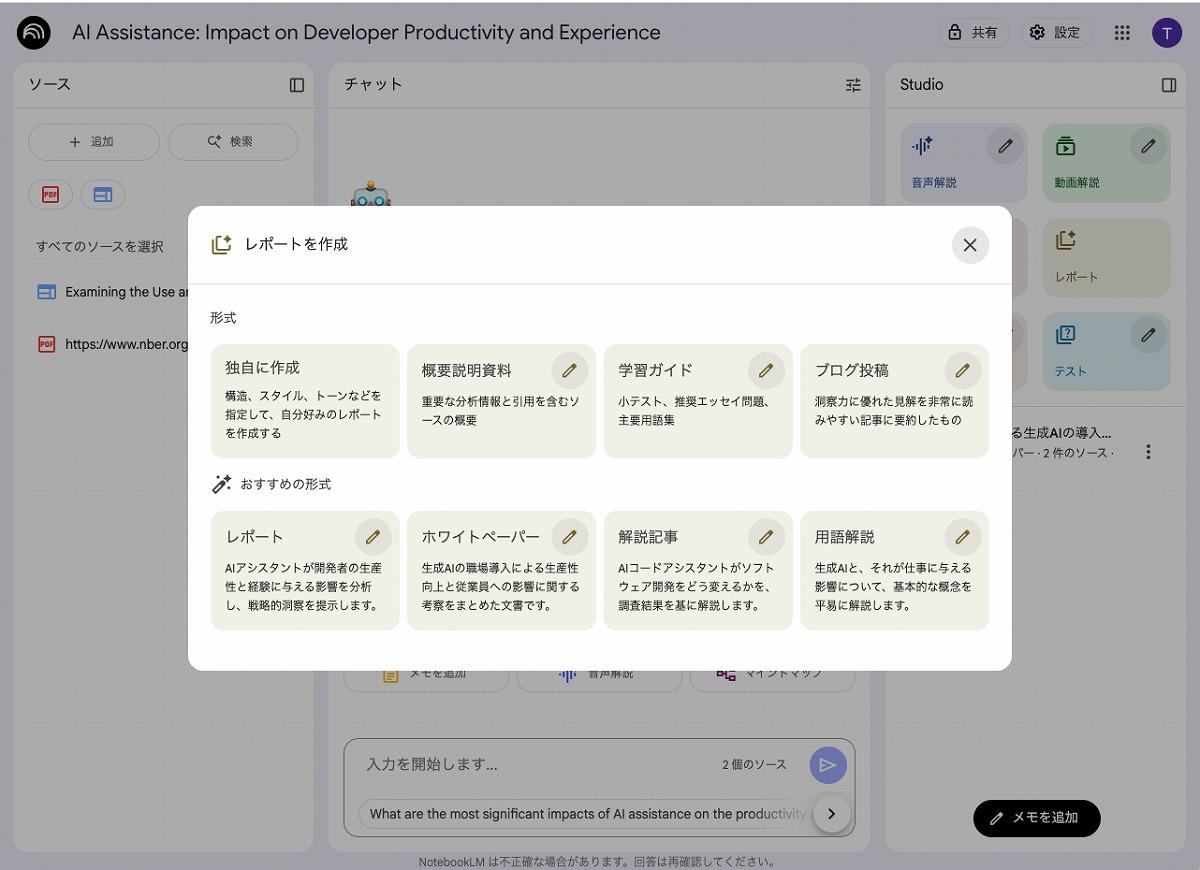Image resolution: width=1200 pixels, height=870 pixels.
Task: Close the レポートを作成 dialog
Action: click(x=969, y=245)
